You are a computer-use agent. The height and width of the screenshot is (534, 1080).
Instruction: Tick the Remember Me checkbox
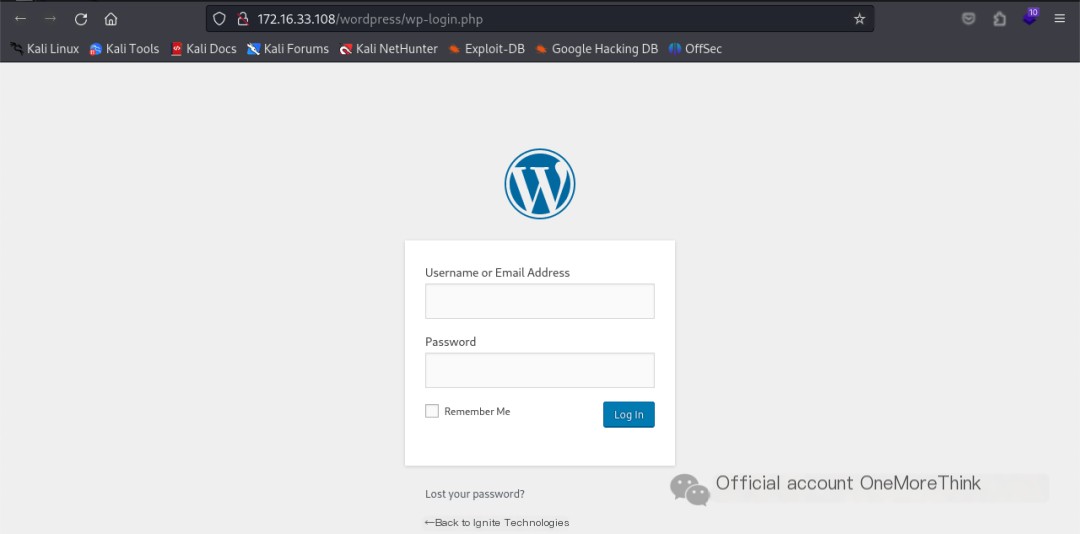[432, 411]
